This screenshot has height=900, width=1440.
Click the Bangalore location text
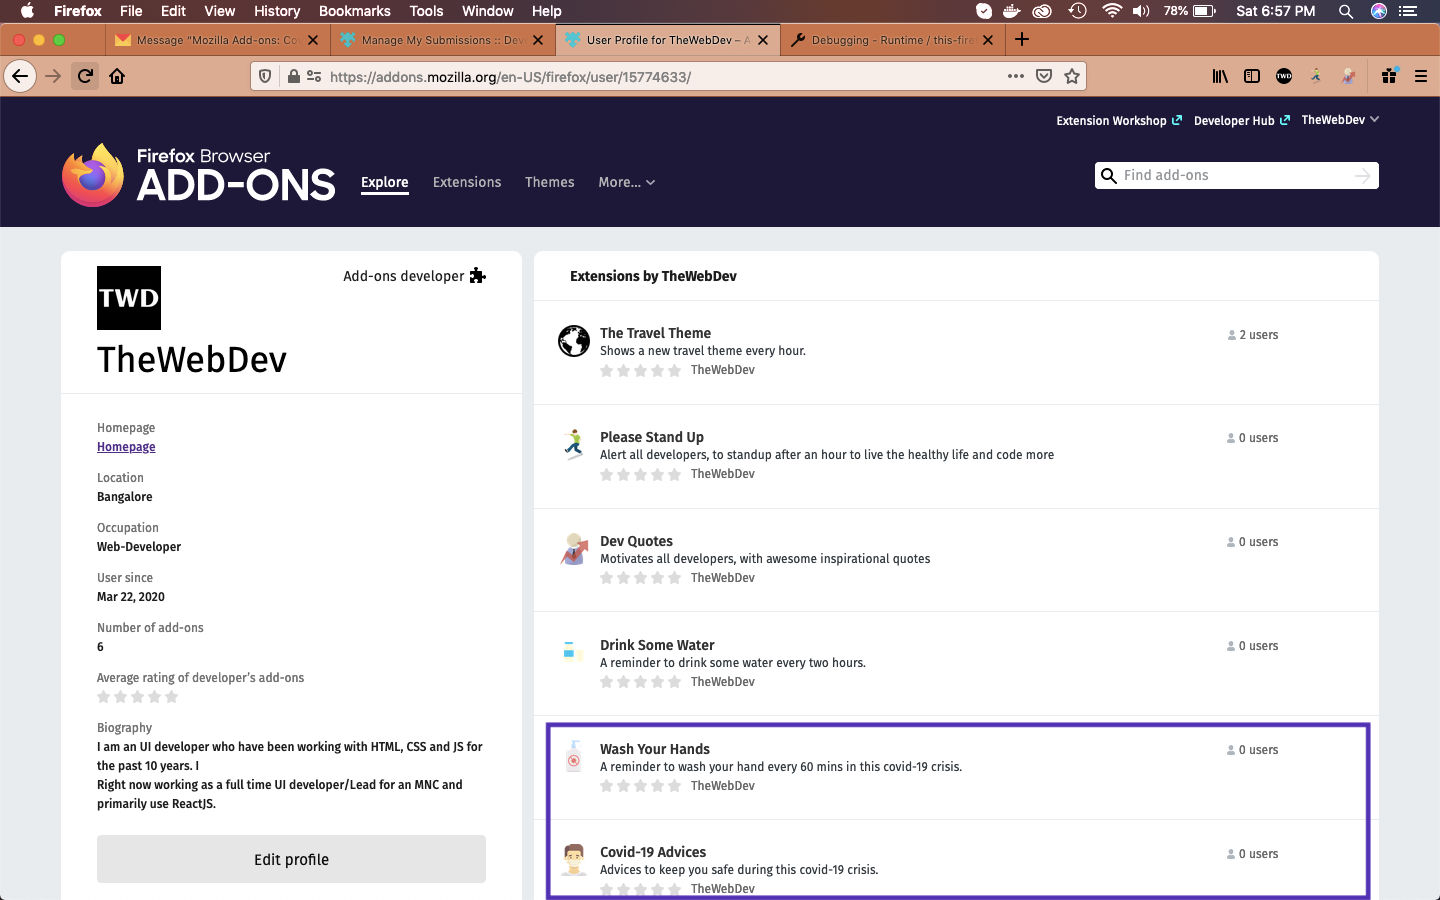(125, 497)
